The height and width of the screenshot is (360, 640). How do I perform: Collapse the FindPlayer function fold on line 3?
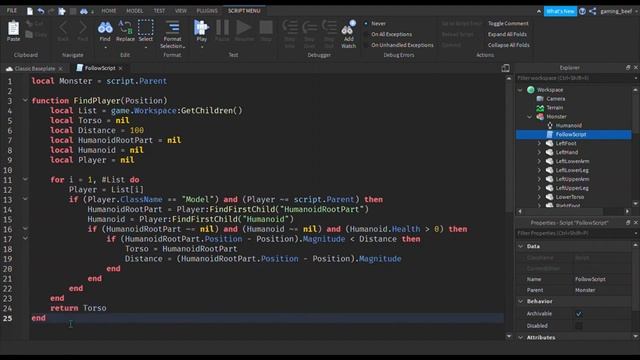pos(25,100)
